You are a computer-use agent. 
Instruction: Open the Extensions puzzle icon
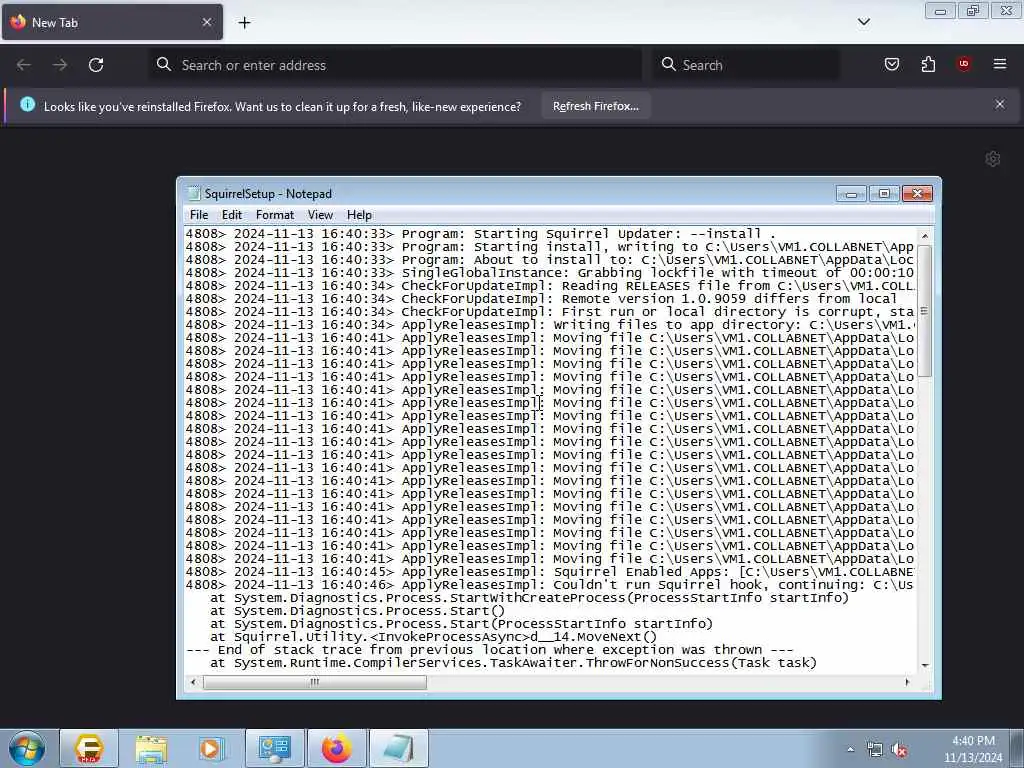coord(928,64)
